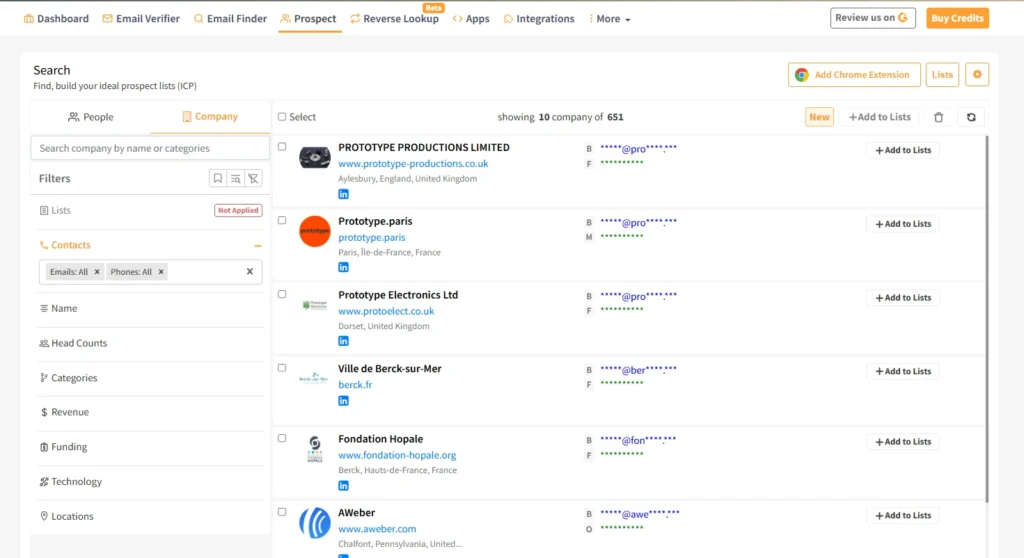
Task: Open Email Verifier in the nav
Action: (141, 19)
